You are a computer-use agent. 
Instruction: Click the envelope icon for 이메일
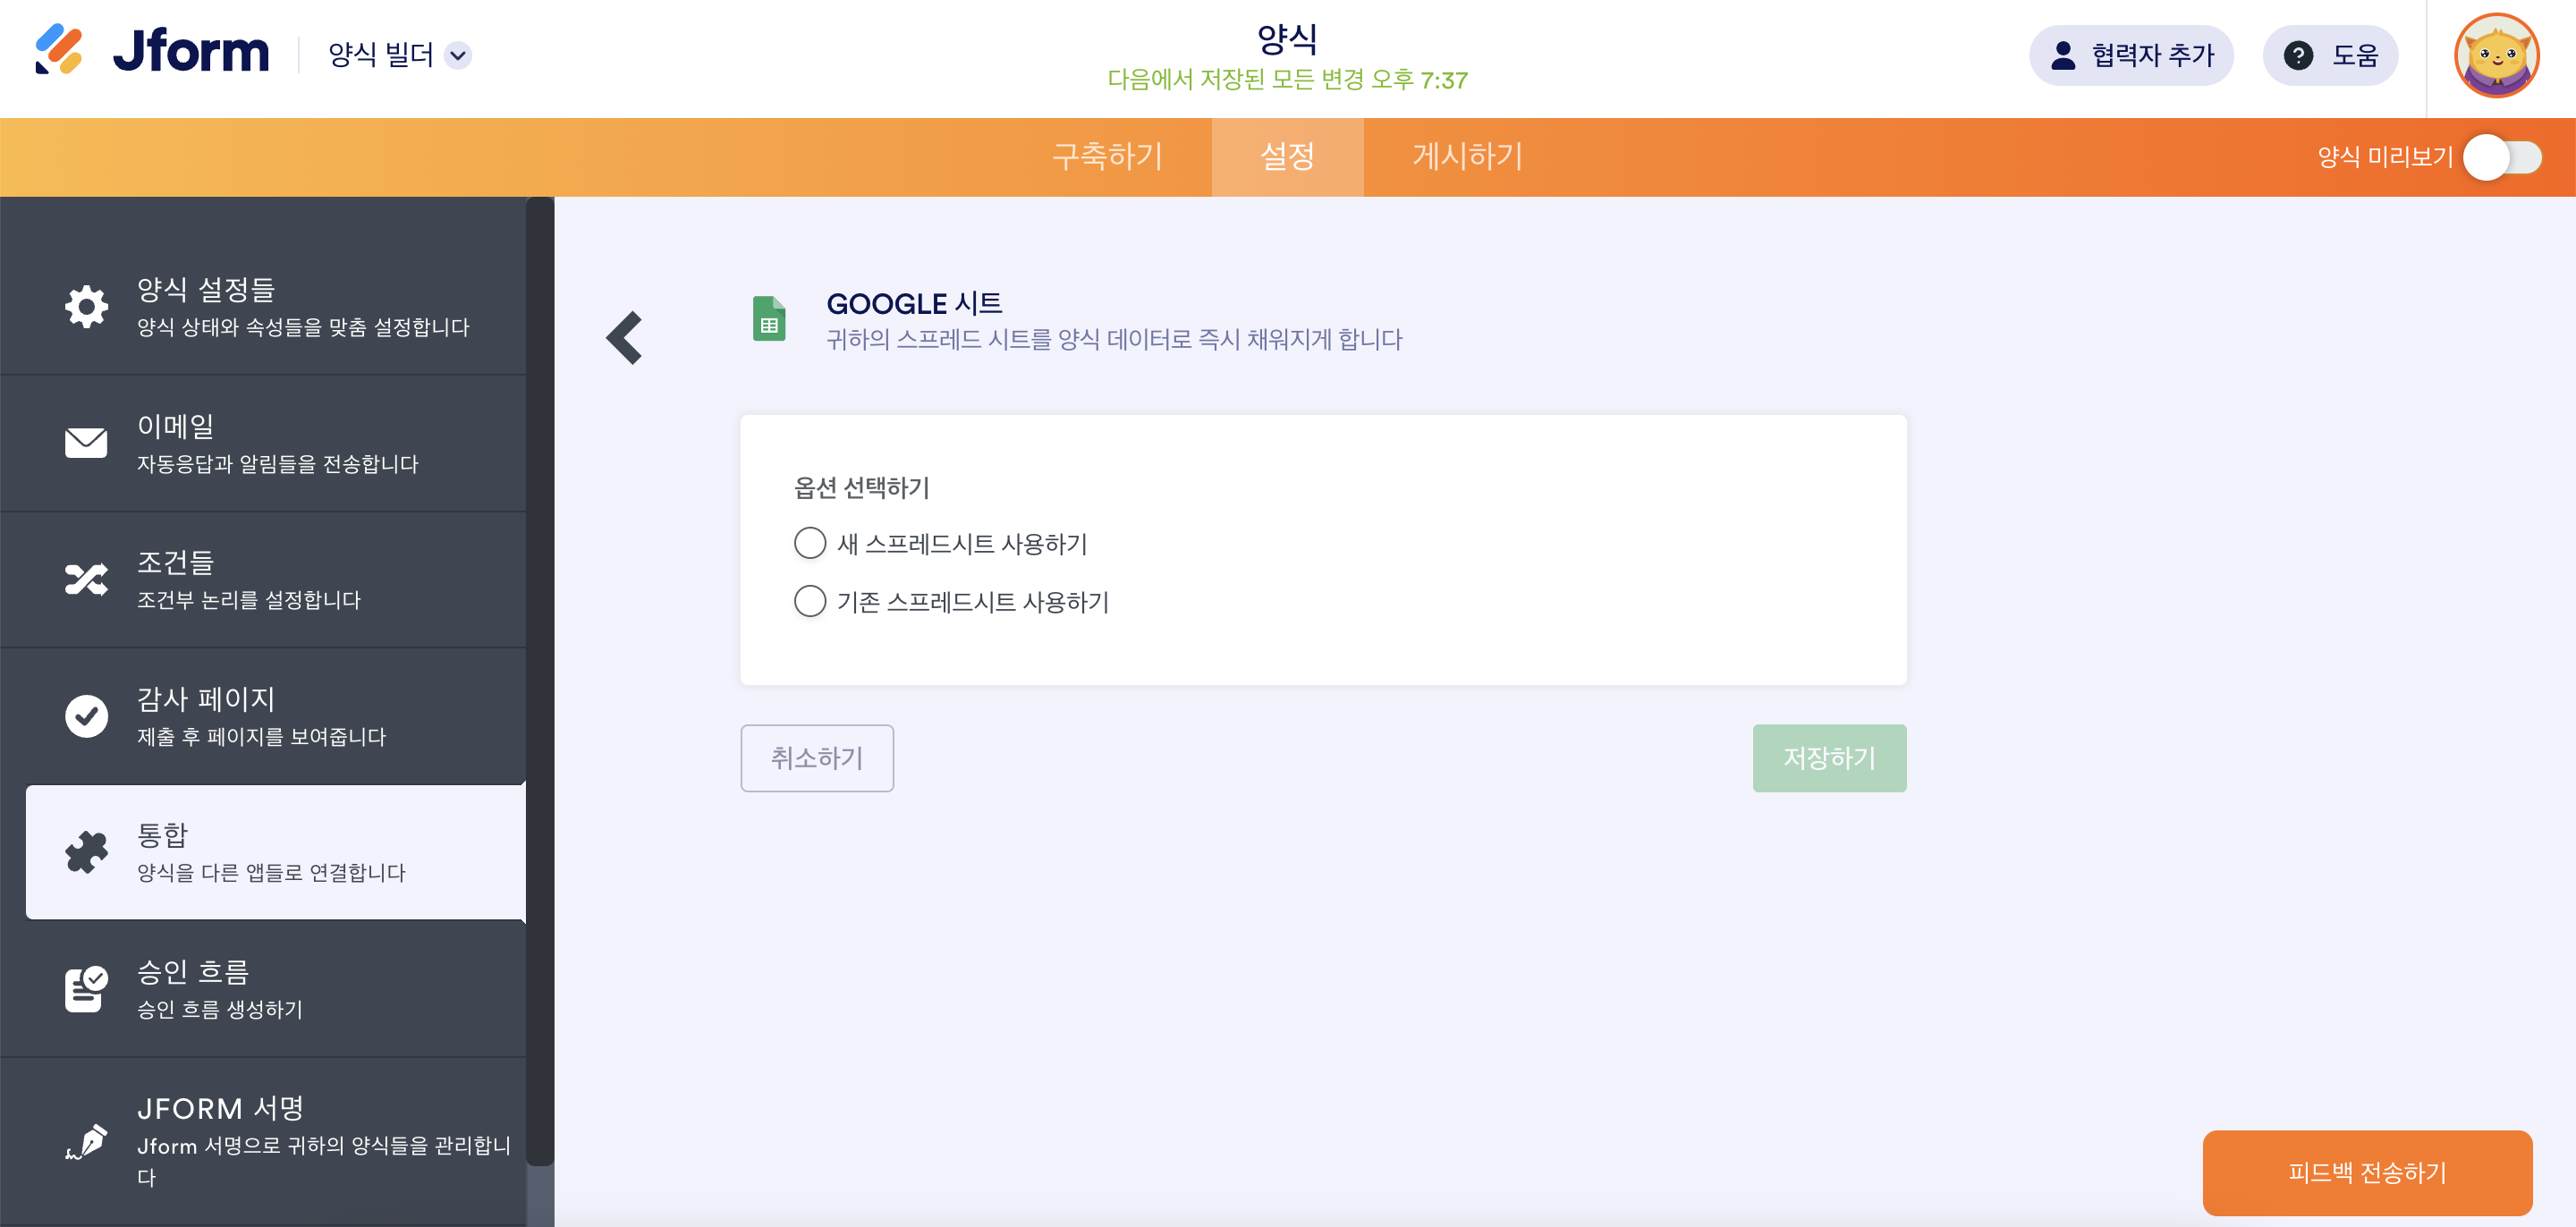[87, 443]
